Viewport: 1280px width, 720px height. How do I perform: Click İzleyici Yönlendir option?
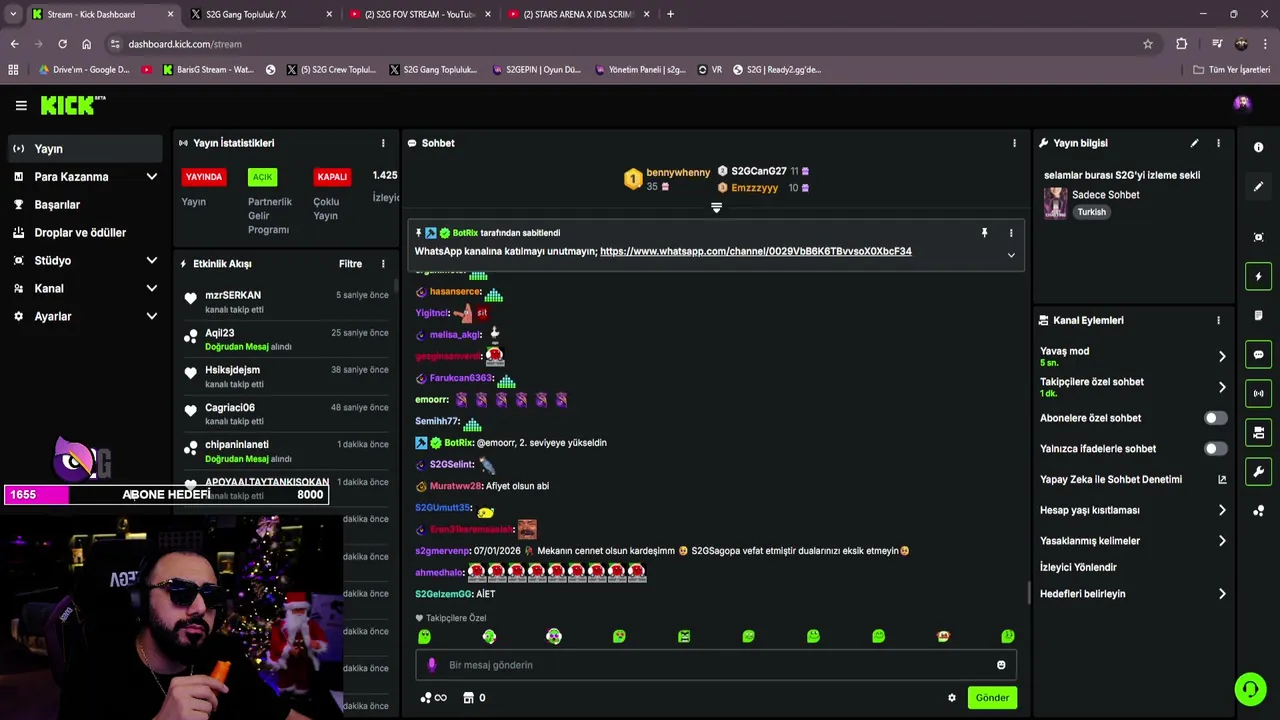1078,567
